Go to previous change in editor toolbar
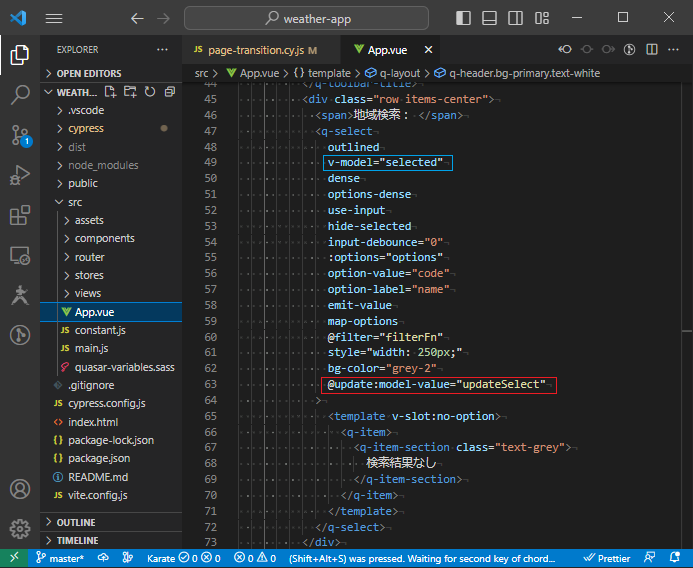The width and height of the screenshot is (693, 568). pos(565,50)
